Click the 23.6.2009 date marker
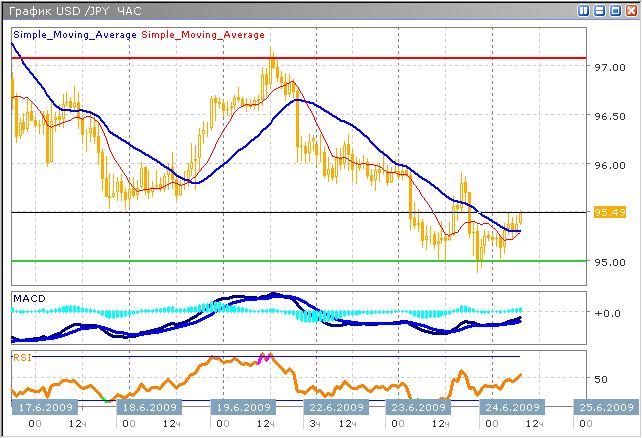This screenshot has width=642, height=438. tap(417, 407)
